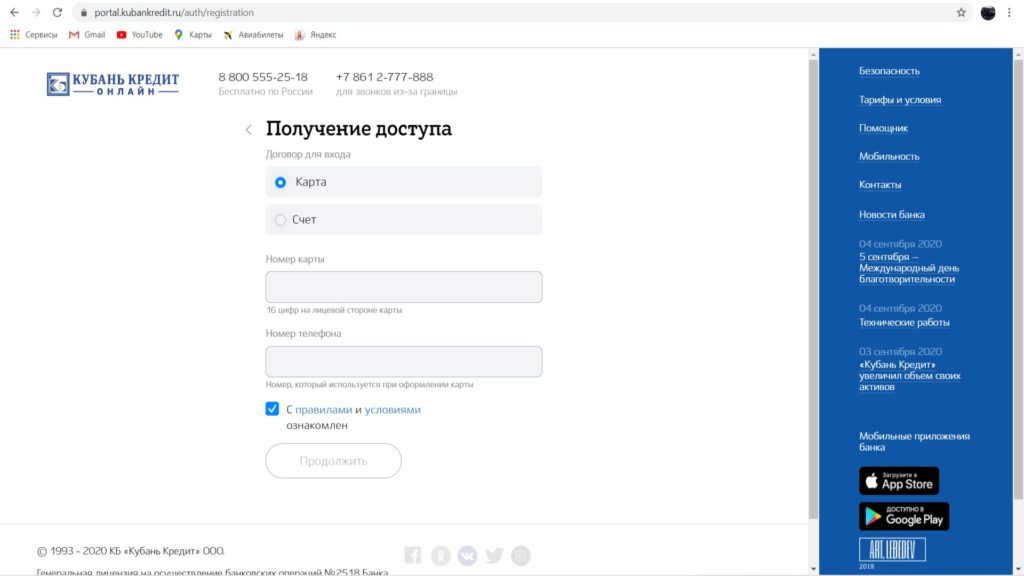Click the back arrow beside Получение доступа

tap(249, 130)
